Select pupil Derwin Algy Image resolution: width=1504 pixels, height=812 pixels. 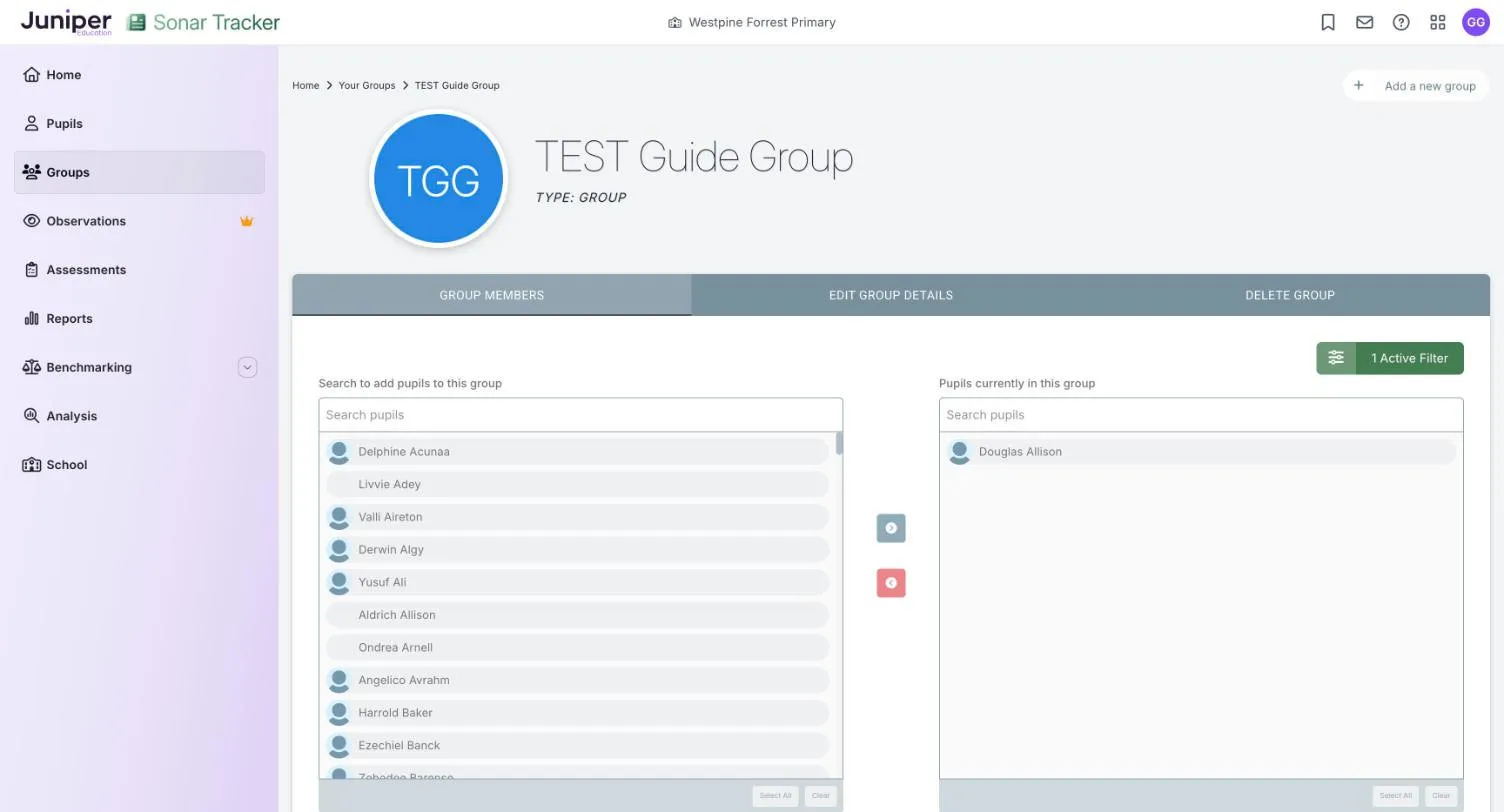[x=577, y=549]
